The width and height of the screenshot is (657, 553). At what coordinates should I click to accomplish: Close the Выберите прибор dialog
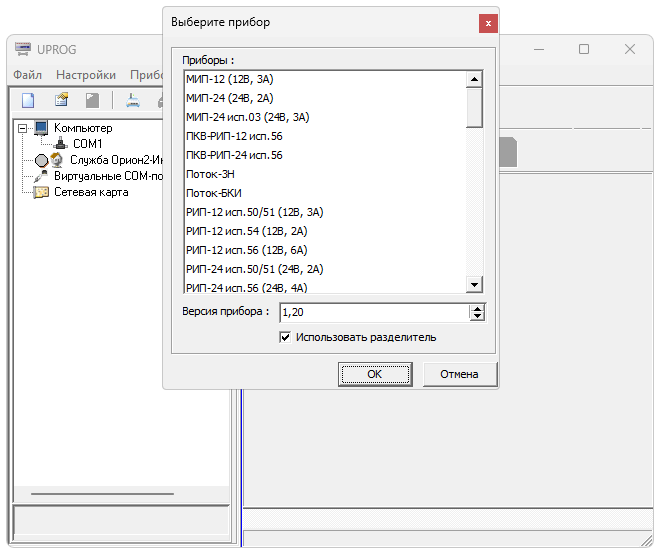point(488,23)
